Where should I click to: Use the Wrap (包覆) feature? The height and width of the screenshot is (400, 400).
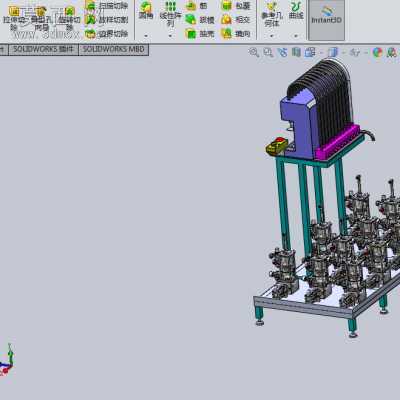(x=236, y=6)
